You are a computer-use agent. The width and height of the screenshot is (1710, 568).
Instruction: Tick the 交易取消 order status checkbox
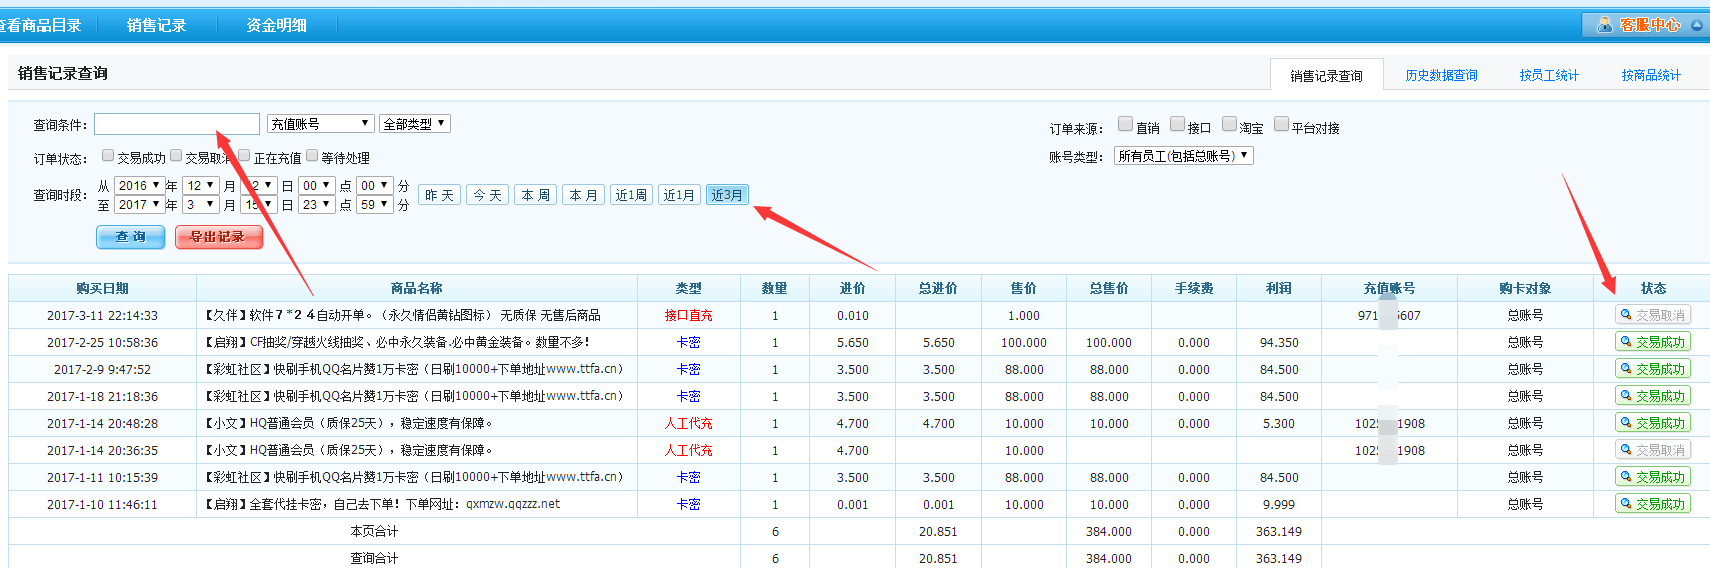[176, 155]
